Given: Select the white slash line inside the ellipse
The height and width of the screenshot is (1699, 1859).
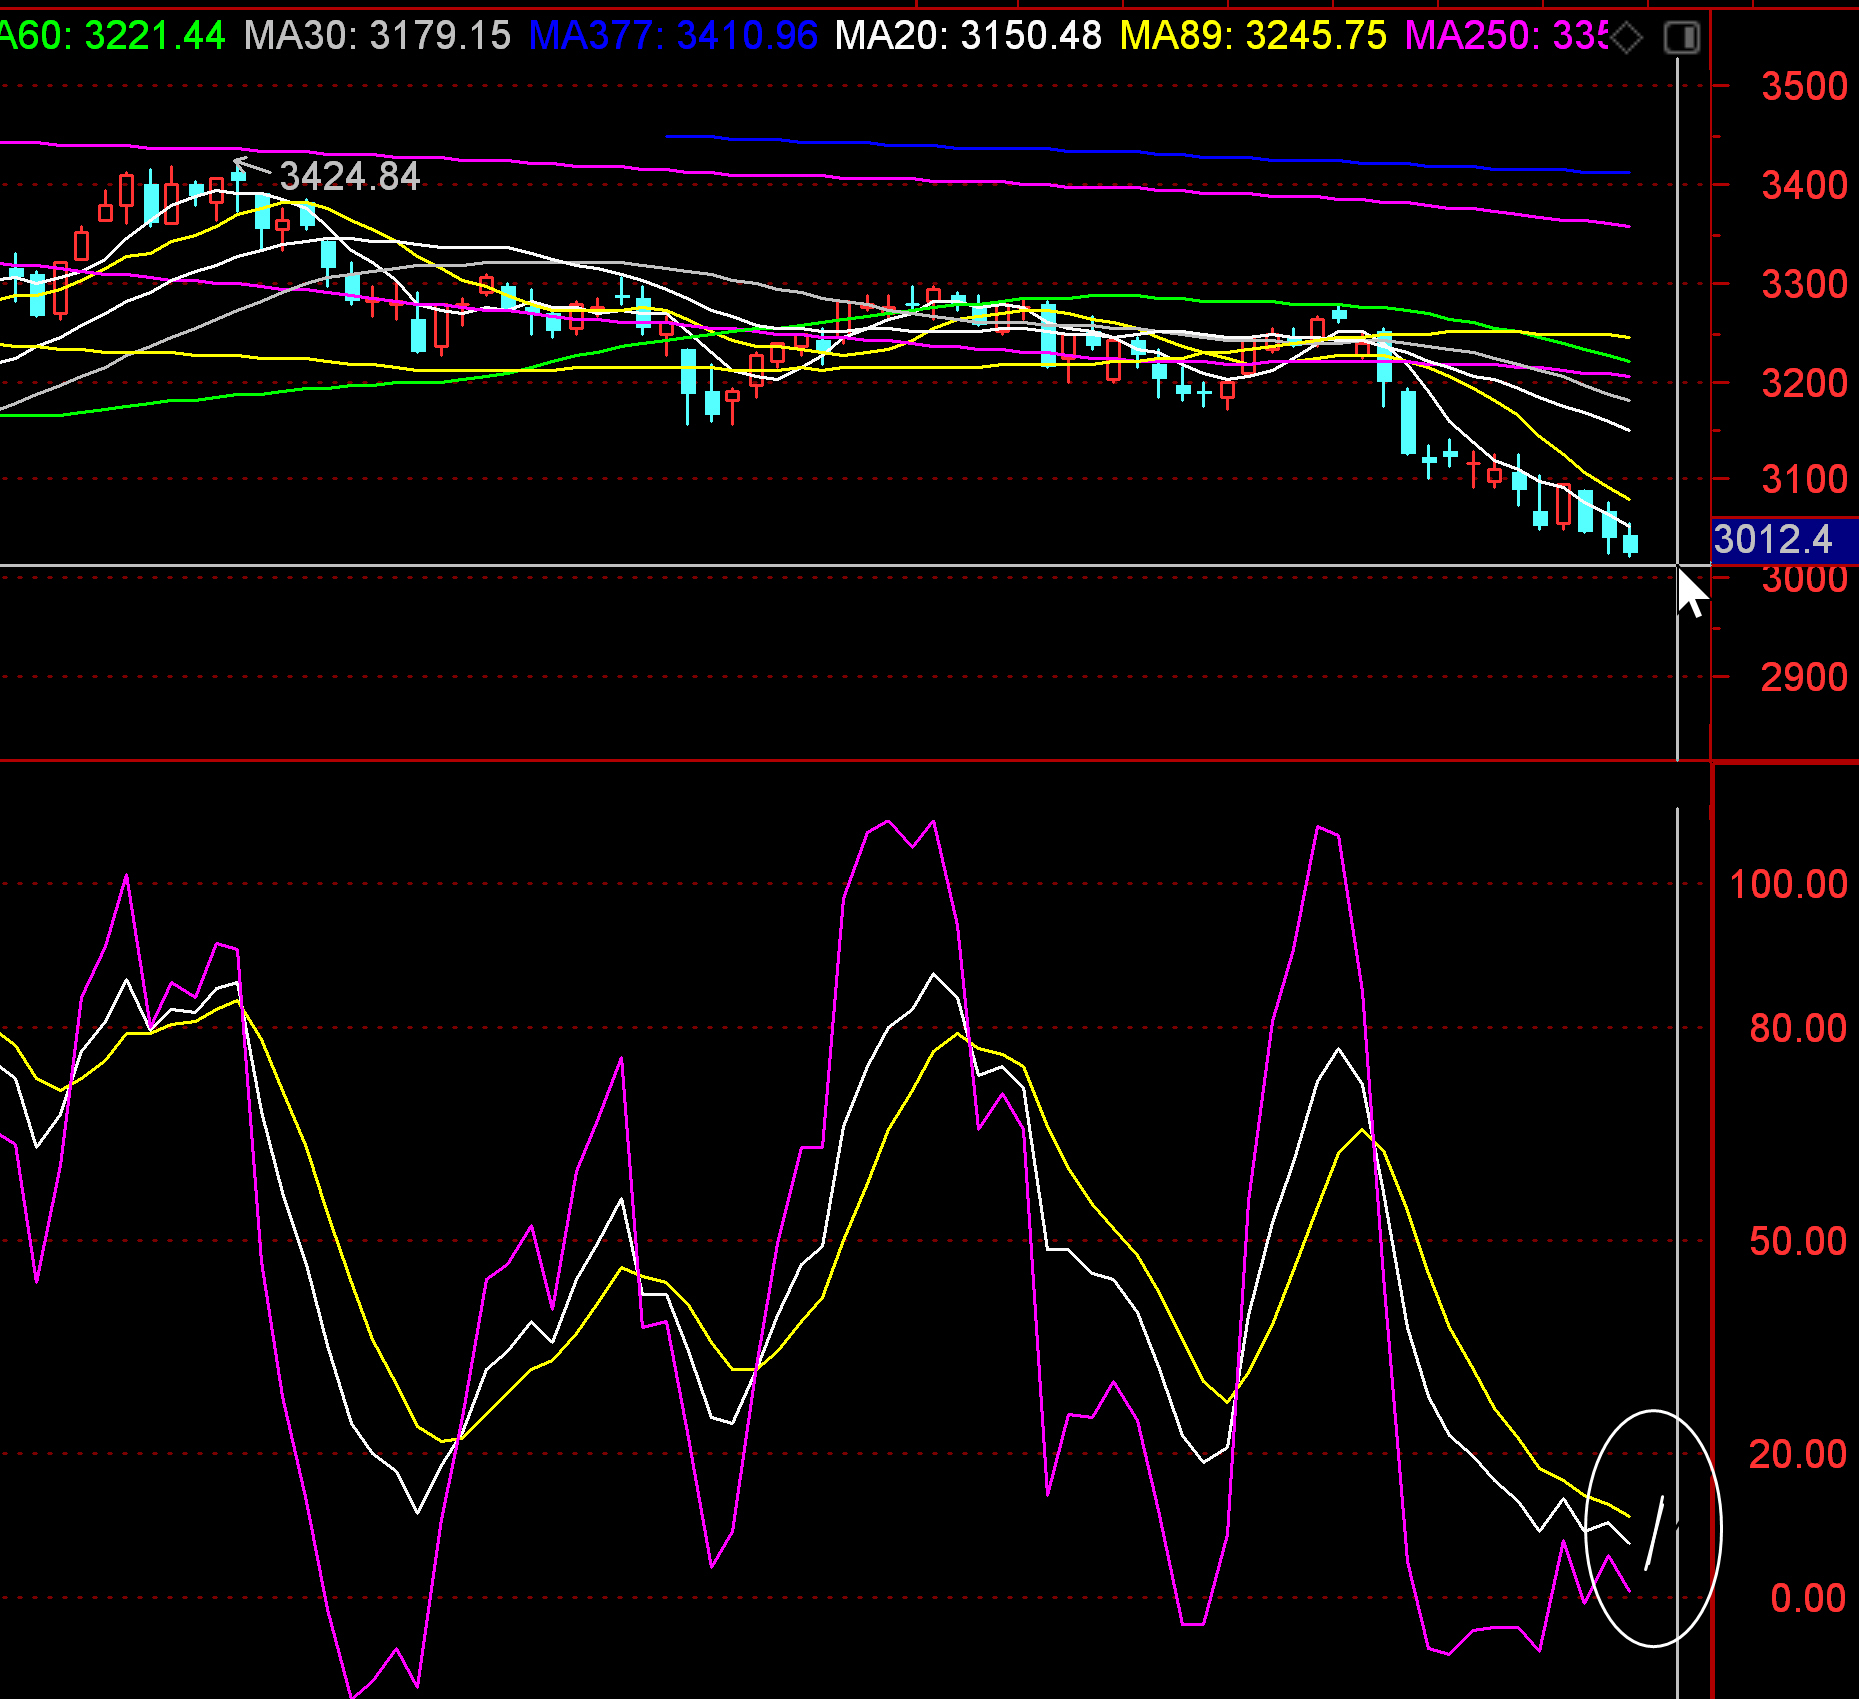Looking at the screenshot, I should click(x=1654, y=1533).
